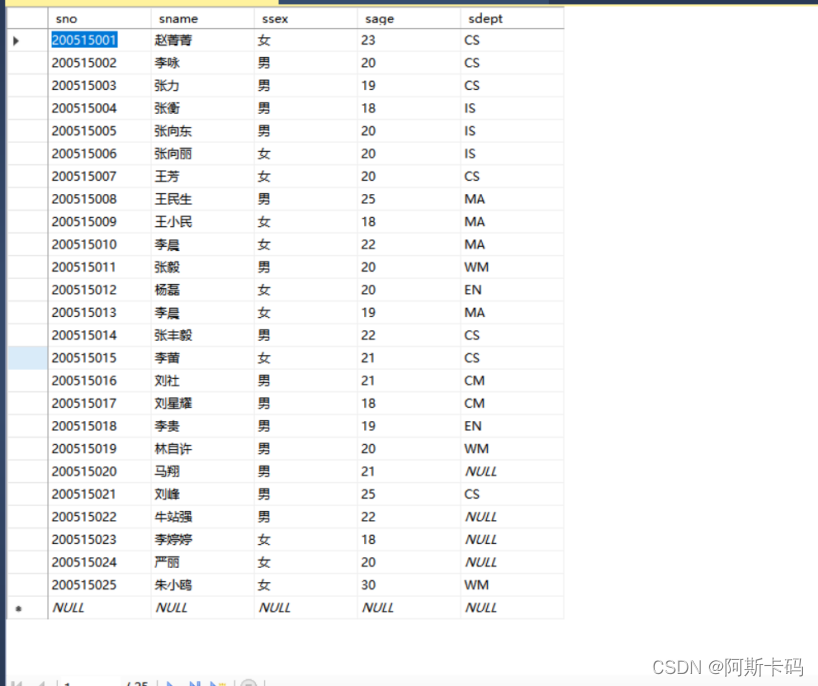Click the sno column header
818x686 pixels.
(x=99, y=19)
